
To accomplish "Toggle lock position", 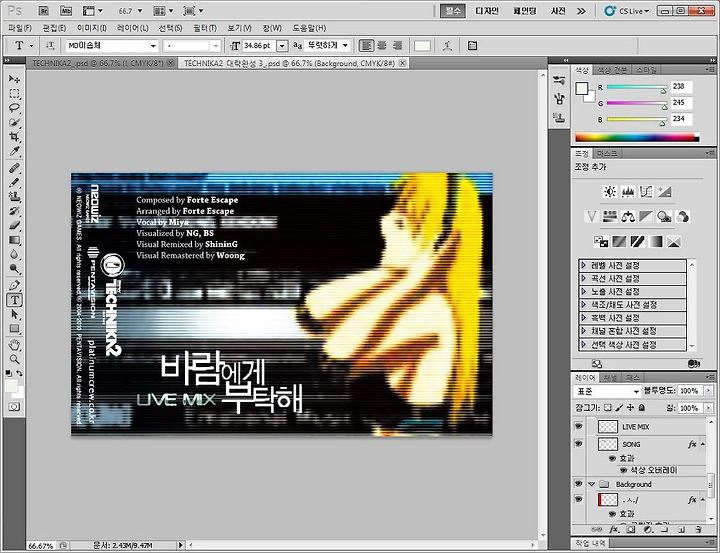I will tap(630, 407).
